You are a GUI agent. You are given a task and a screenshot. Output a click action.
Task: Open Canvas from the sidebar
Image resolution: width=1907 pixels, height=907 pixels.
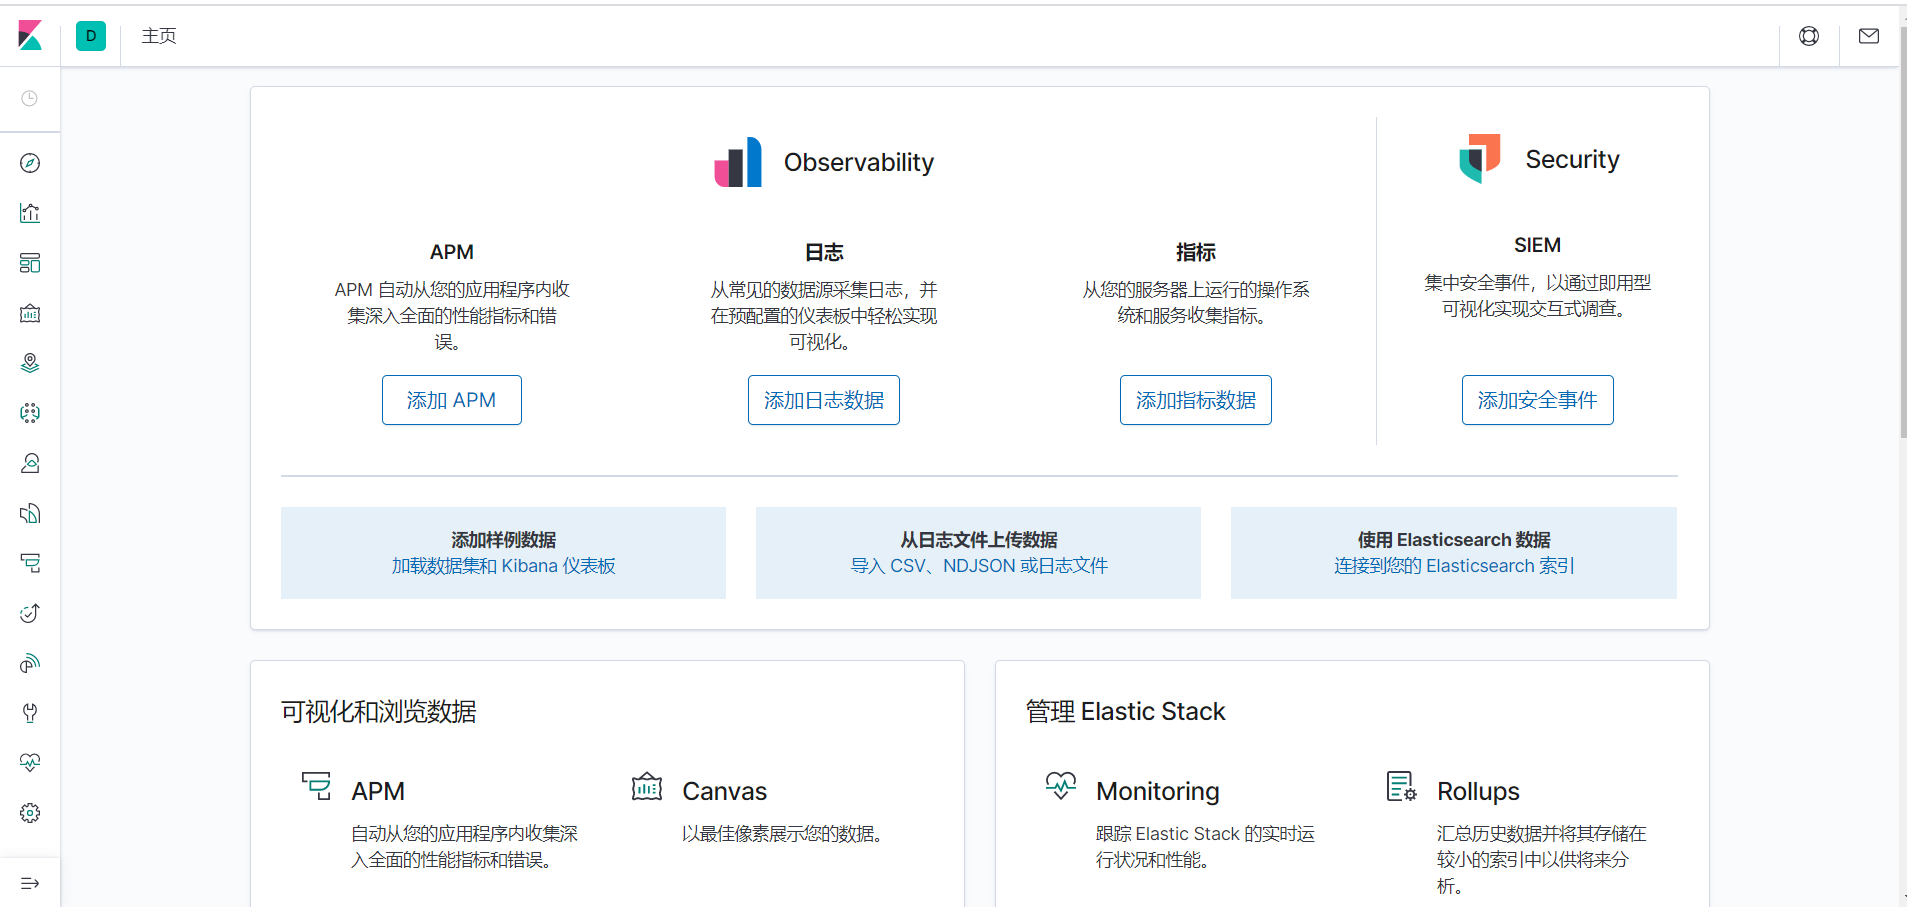coord(30,313)
